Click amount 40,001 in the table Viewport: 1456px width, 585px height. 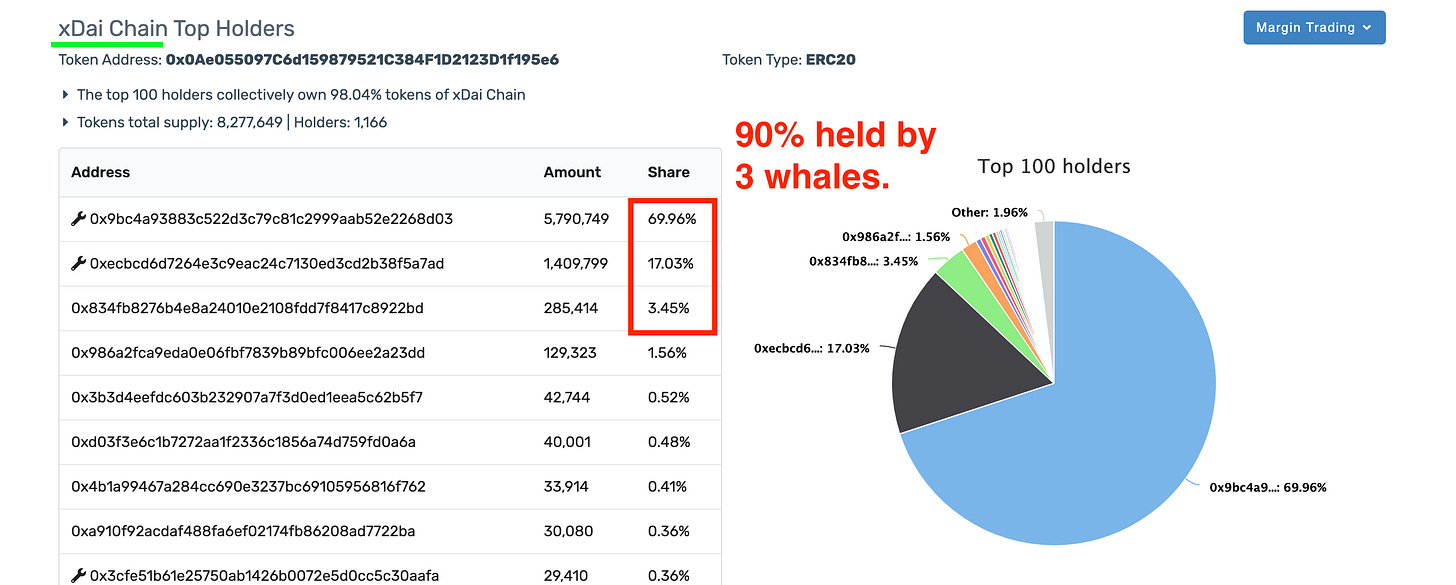coord(567,442)
